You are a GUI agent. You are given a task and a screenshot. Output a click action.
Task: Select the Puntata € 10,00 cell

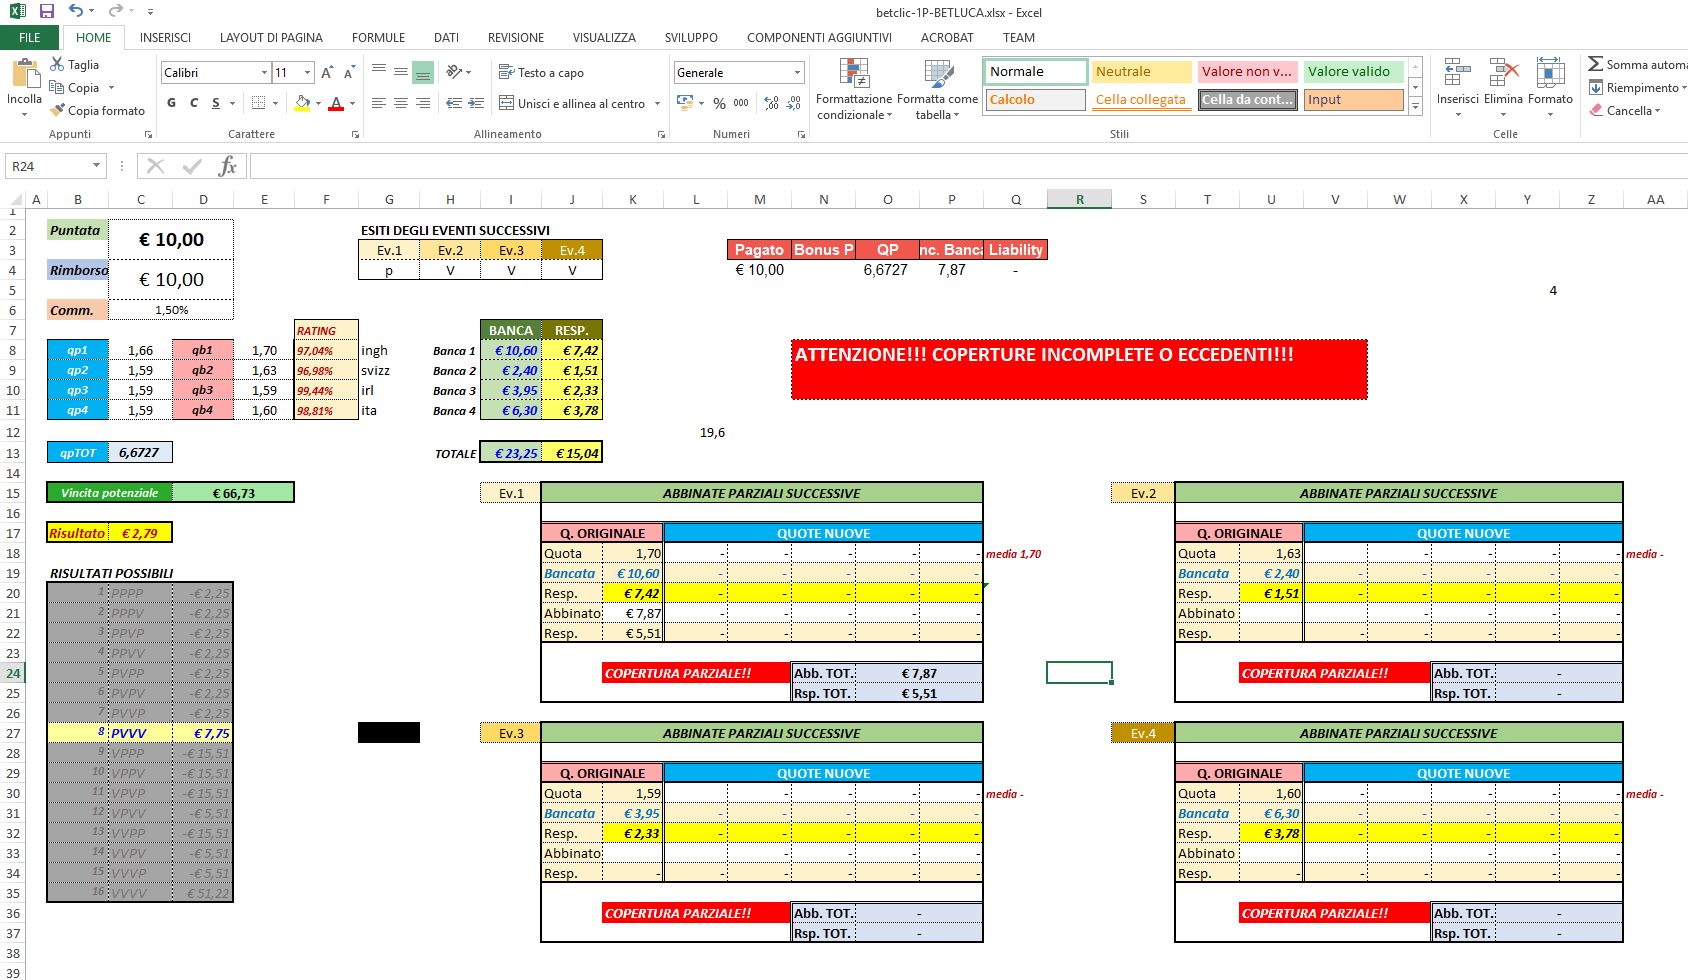[171, 240]
